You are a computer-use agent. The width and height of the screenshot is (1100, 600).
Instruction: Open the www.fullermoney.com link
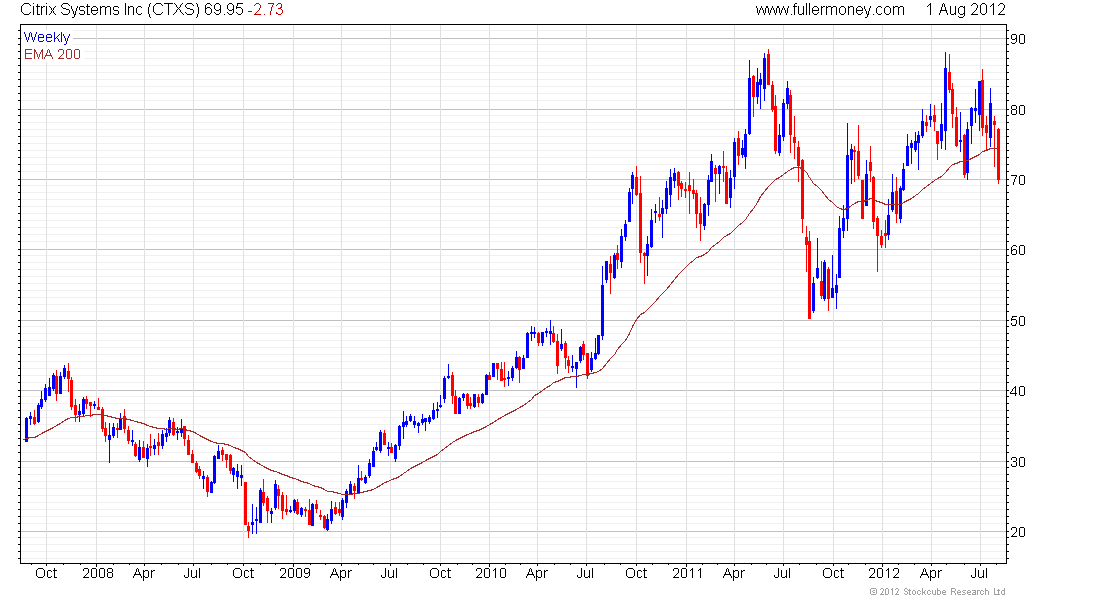point(830,10)
